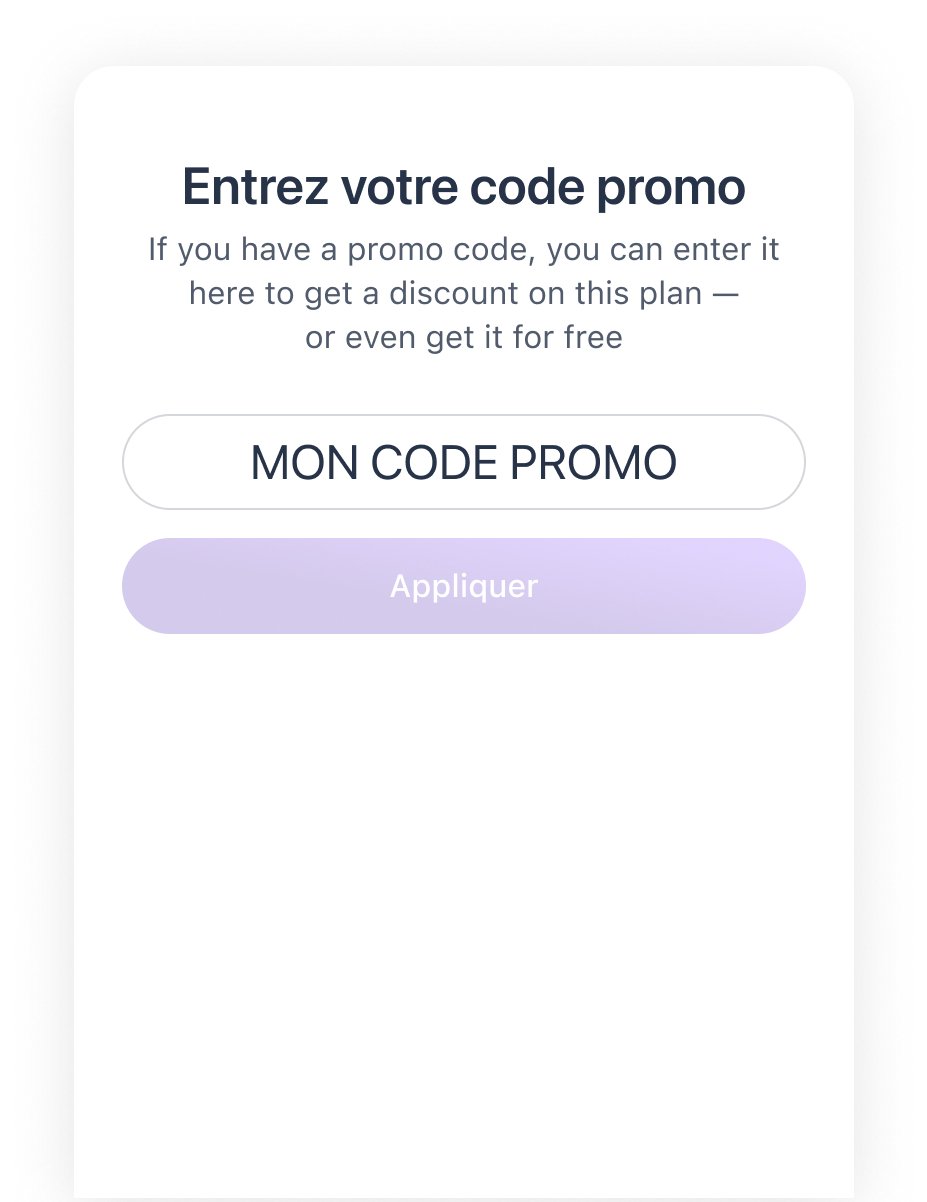Click the right edge of promo input

click(778, 462)
